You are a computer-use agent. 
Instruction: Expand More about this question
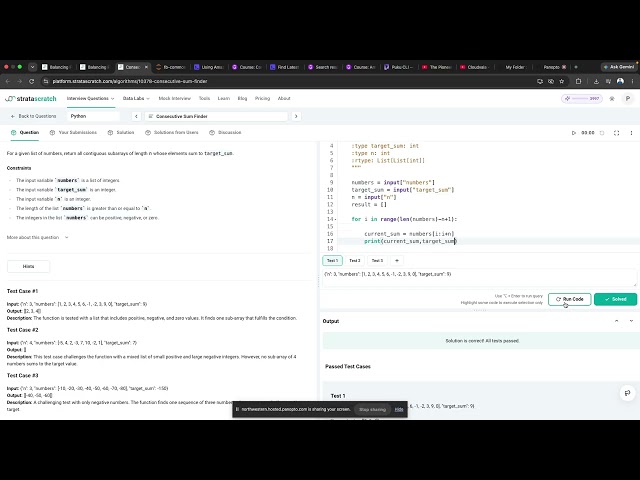pos(38,238)
